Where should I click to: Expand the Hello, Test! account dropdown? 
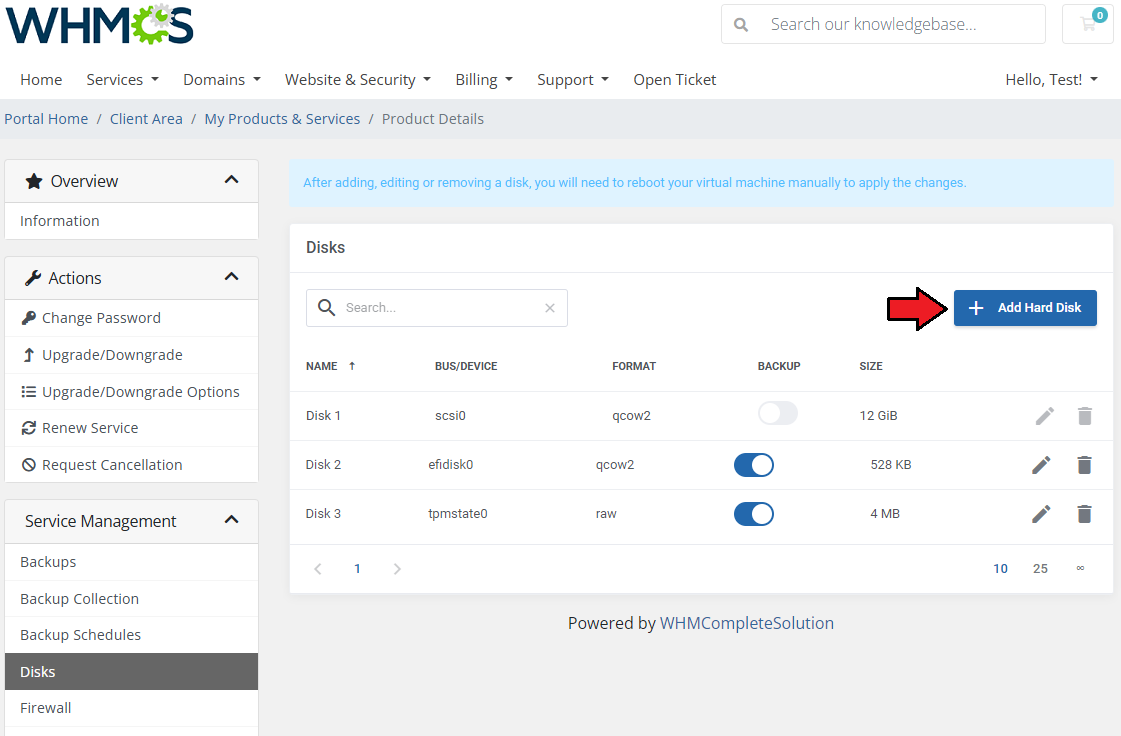tap(1051, 80)
